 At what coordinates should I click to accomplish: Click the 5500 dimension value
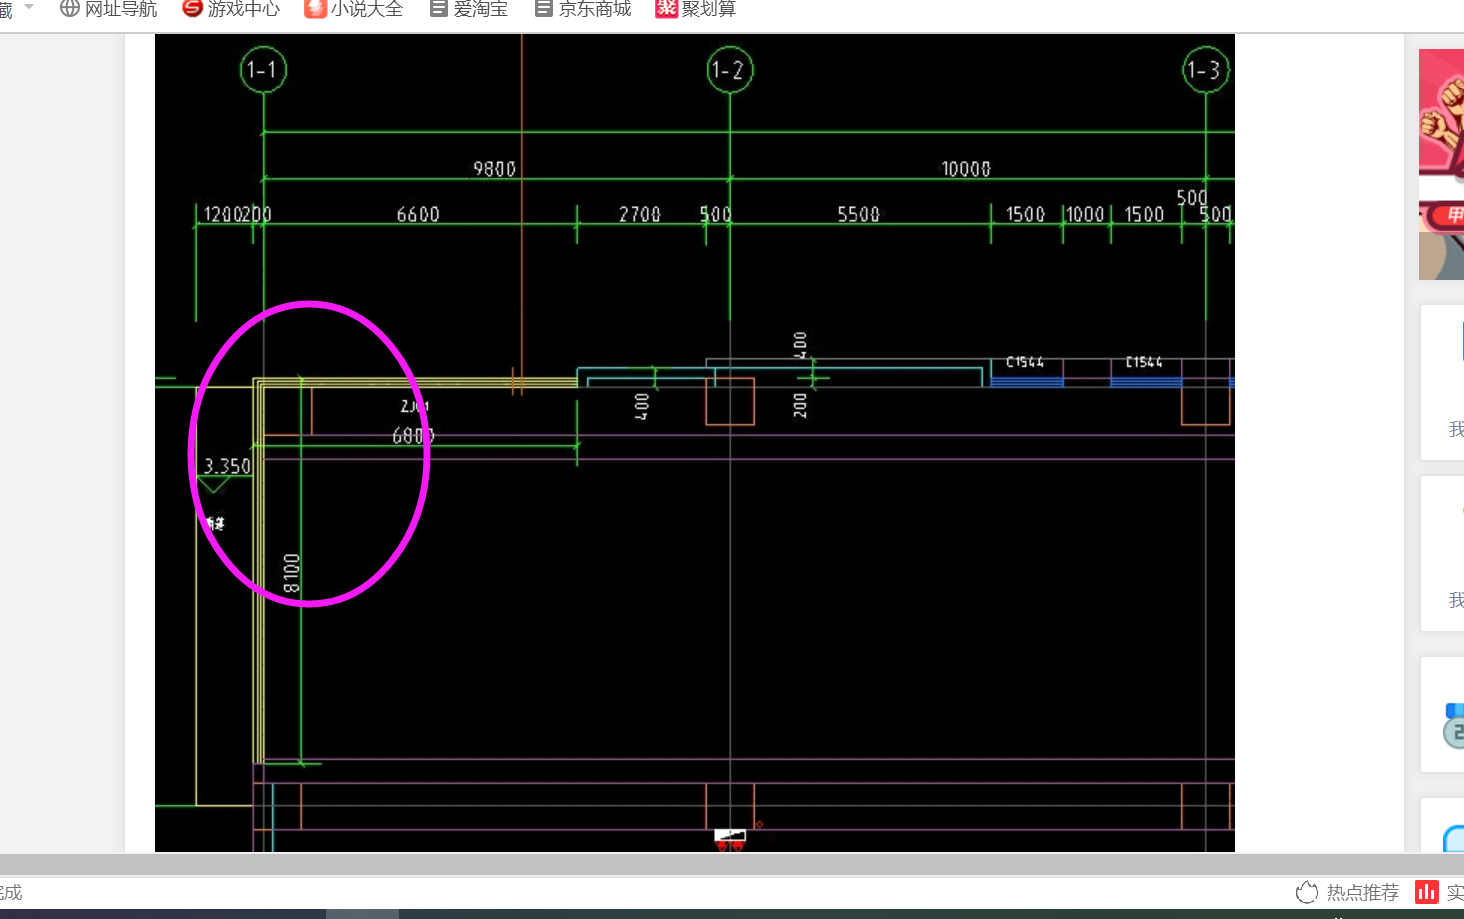(x=859, y=214)
